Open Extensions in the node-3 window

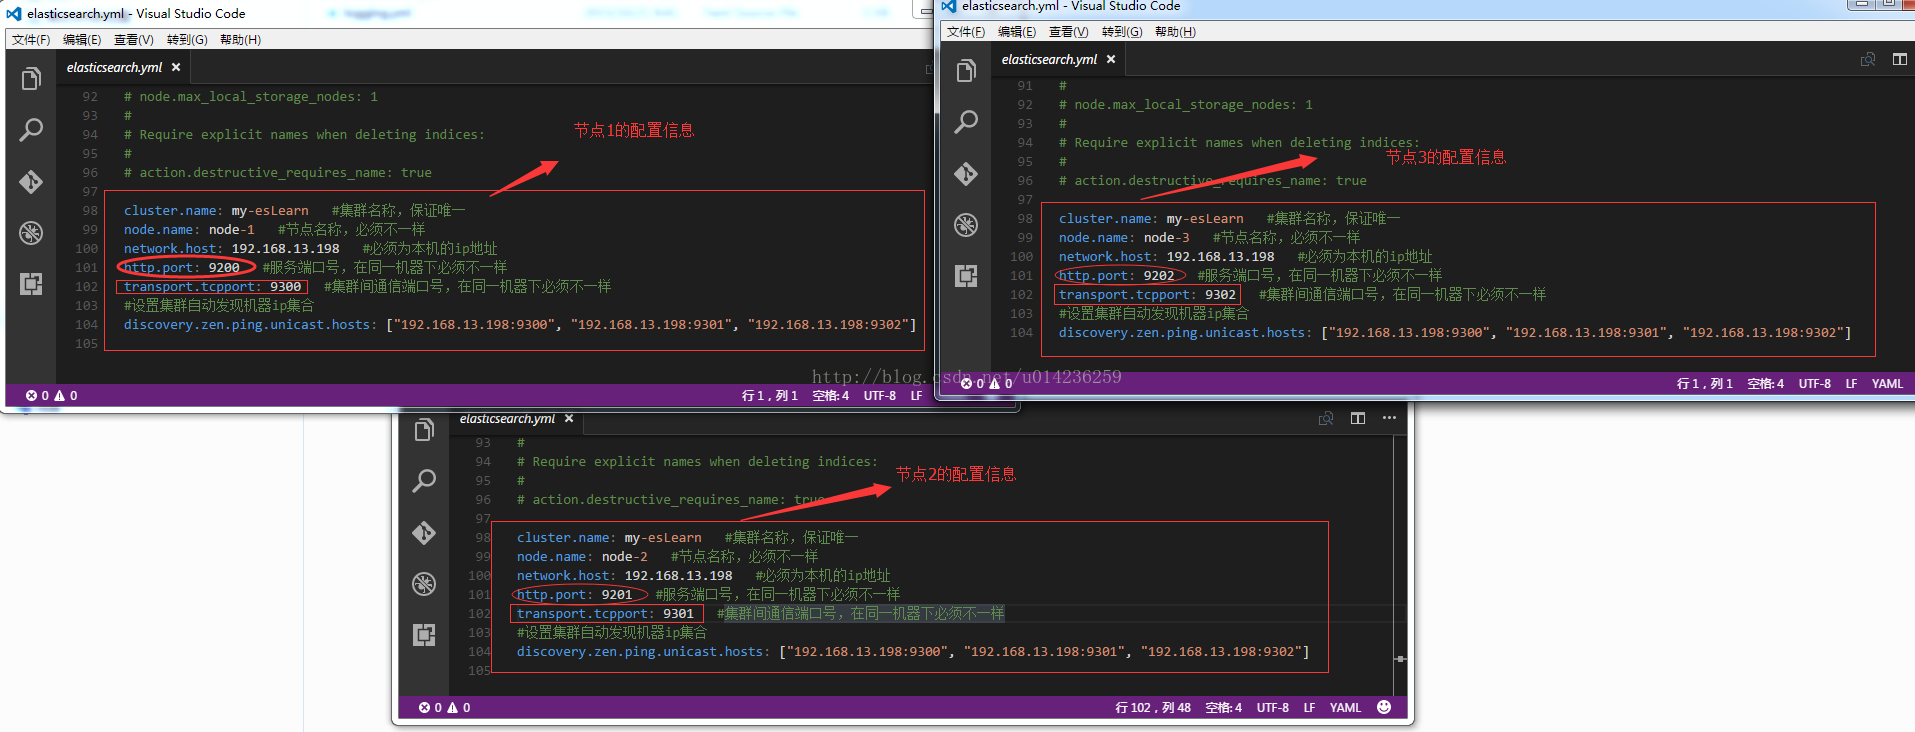point(966,276)
